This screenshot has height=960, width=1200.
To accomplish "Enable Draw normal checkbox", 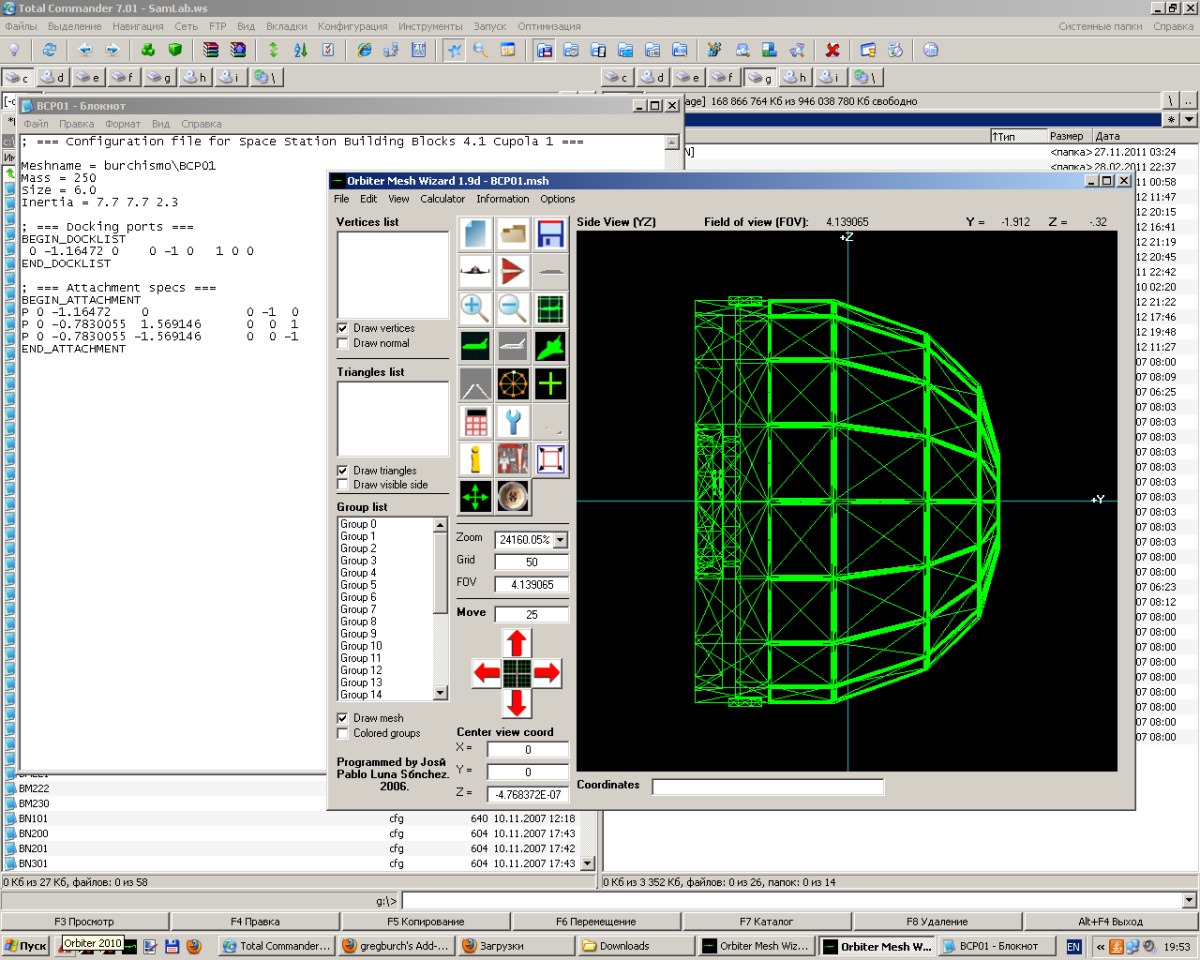I will pos(343,343).
